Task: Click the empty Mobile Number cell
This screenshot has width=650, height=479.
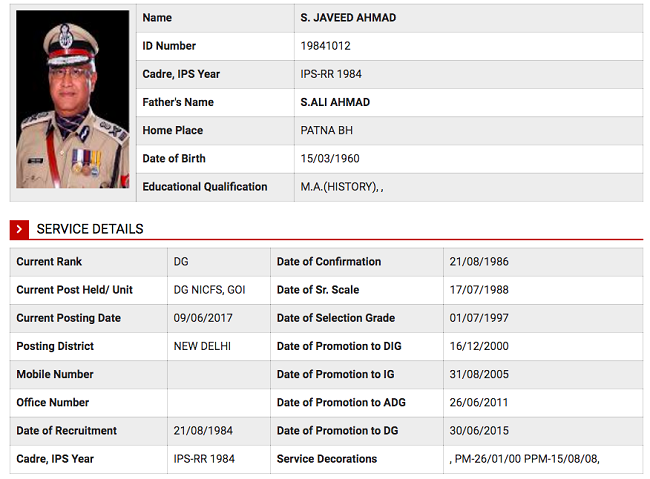Action: pyautogui.click(x=219, y=374)
